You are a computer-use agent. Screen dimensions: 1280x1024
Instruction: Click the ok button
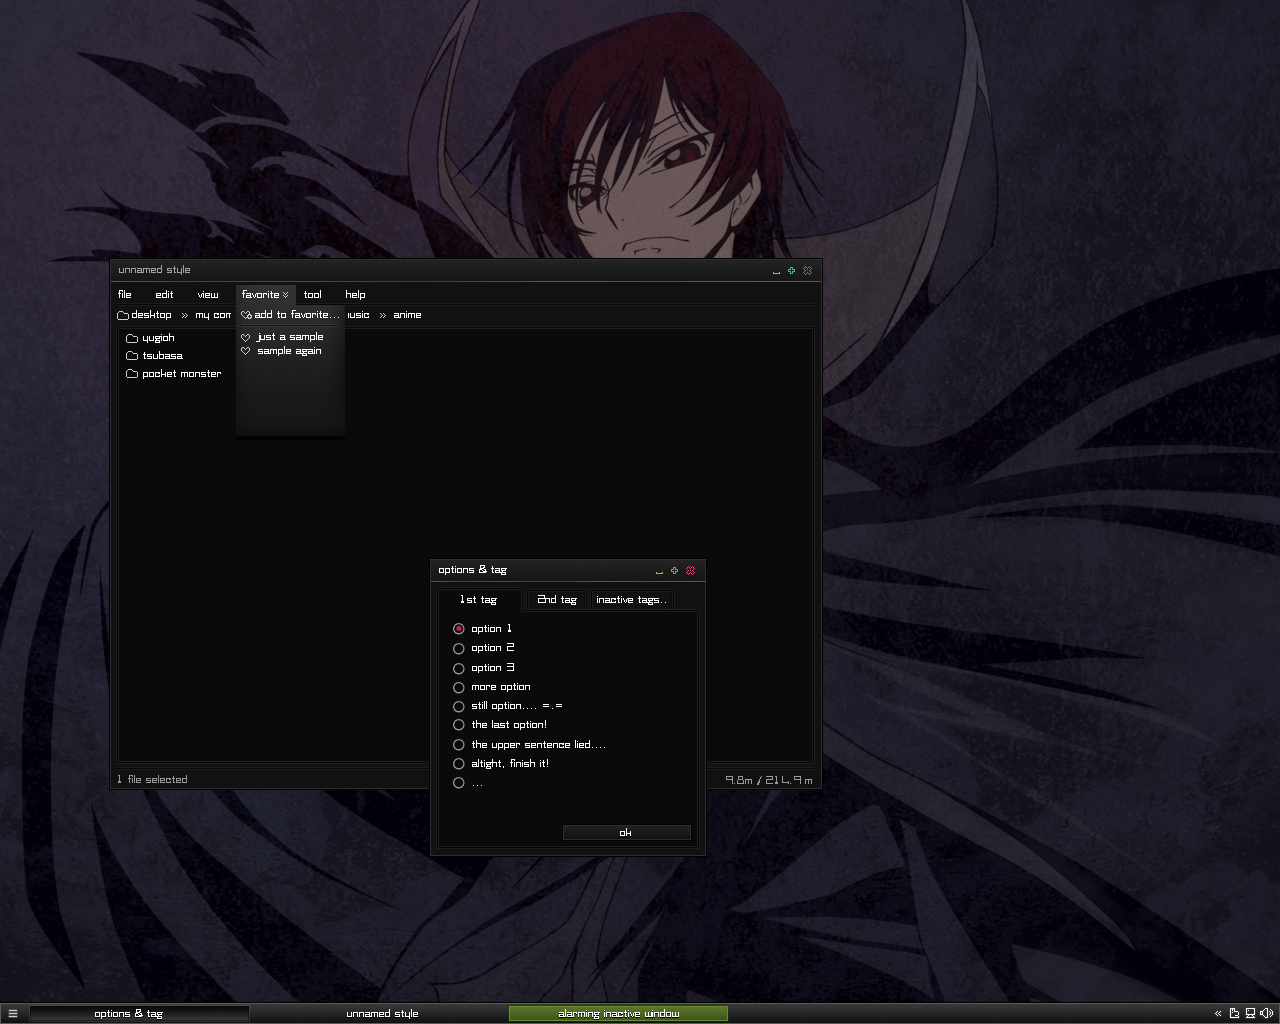[x=626, y=832]
